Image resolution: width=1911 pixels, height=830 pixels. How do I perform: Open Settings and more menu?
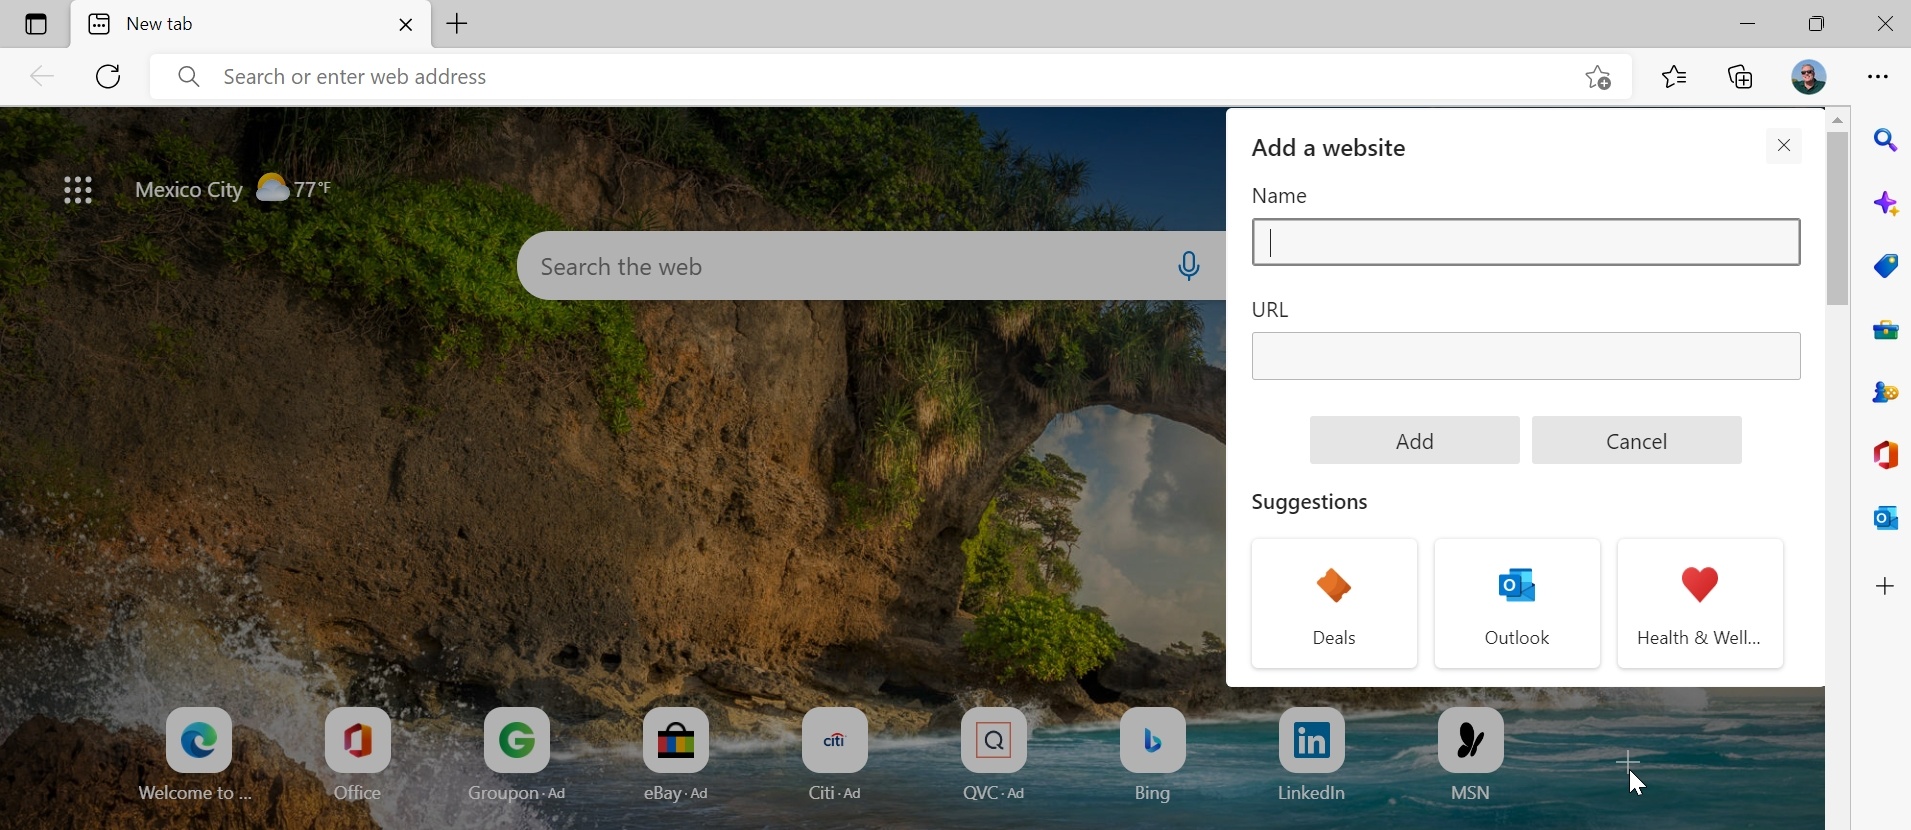tap(1879, 77)
